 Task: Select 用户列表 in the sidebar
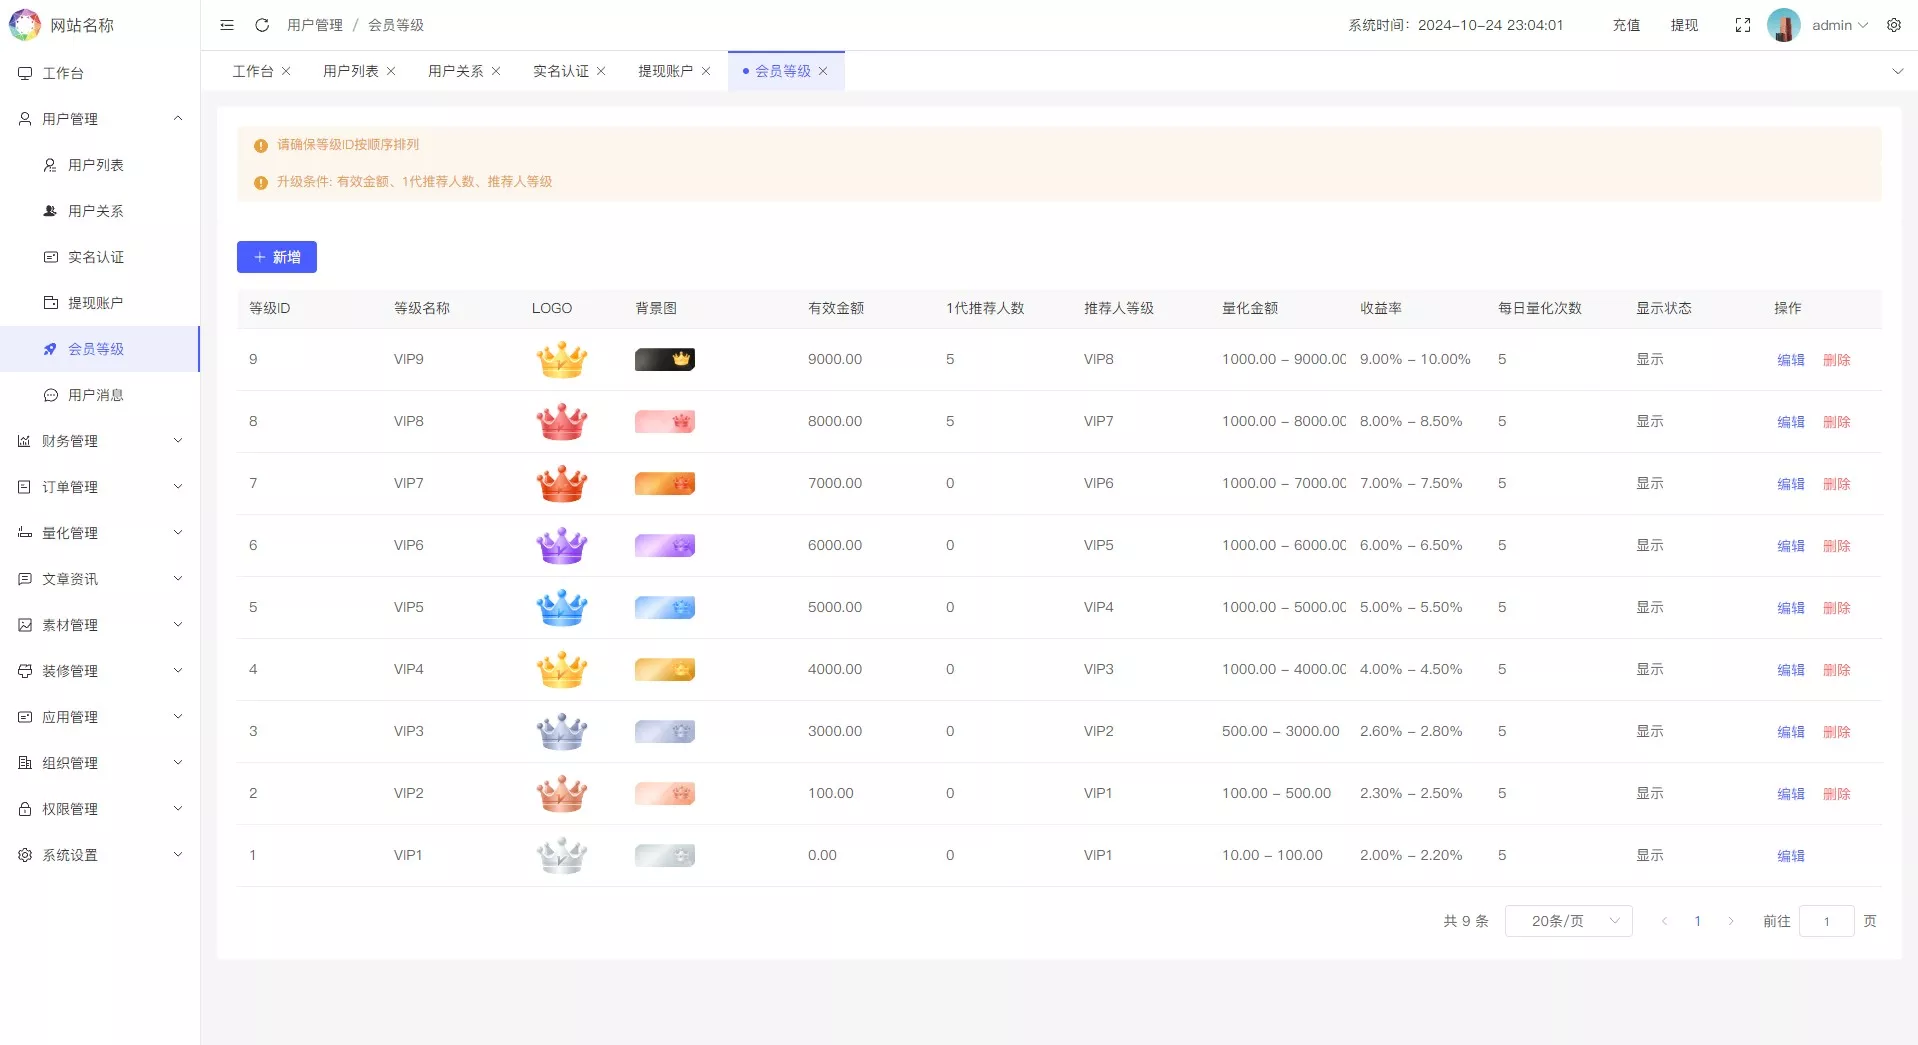[96, 165]
